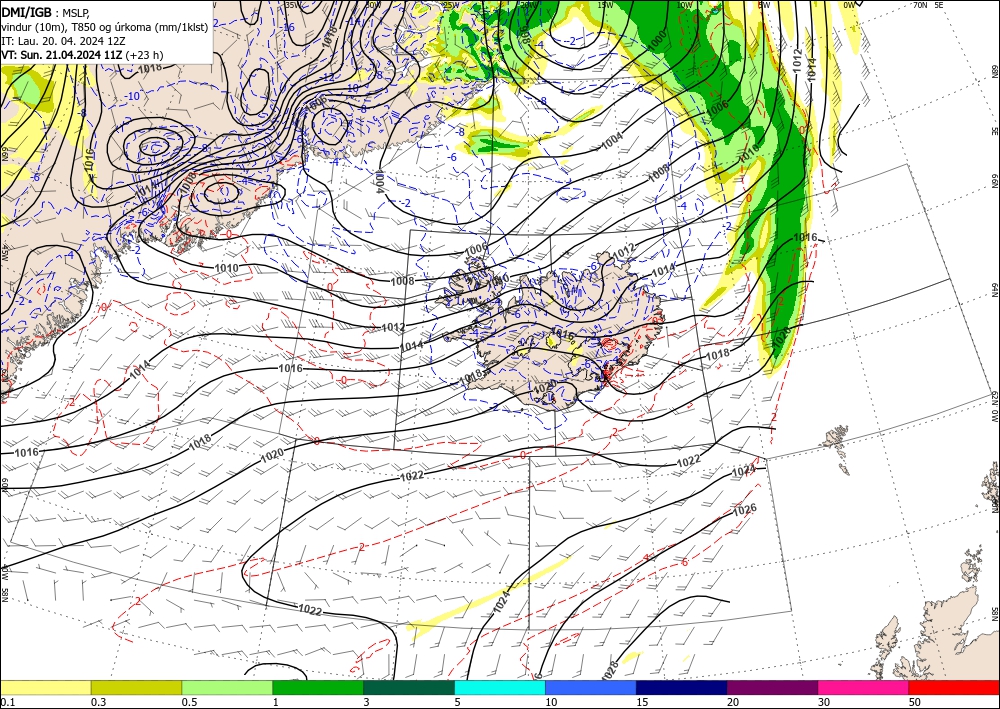Screen dimensions: 1000x709
Task: Click the "0.3" legend value label
Action: click(x=98, y=702)
